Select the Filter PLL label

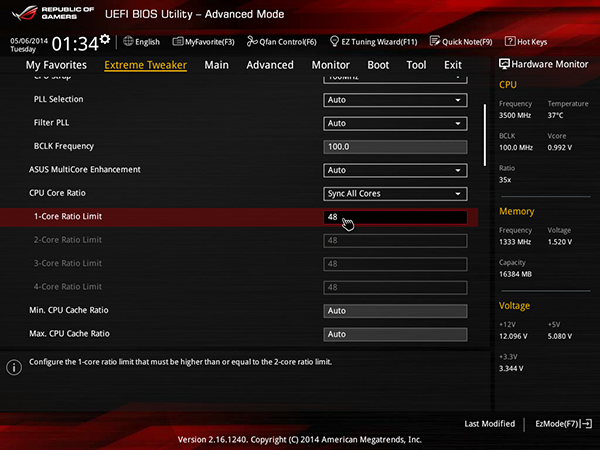51,122
